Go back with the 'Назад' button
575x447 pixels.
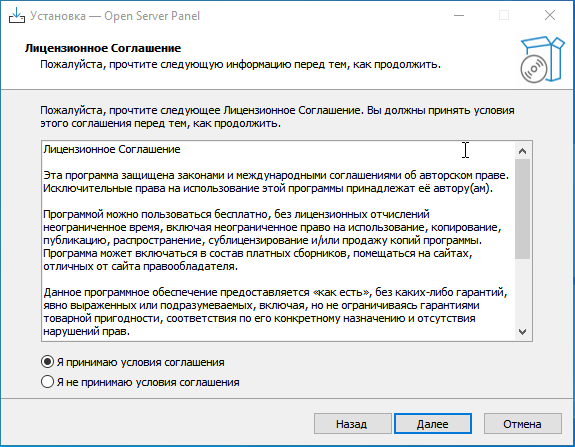point(352,424)
